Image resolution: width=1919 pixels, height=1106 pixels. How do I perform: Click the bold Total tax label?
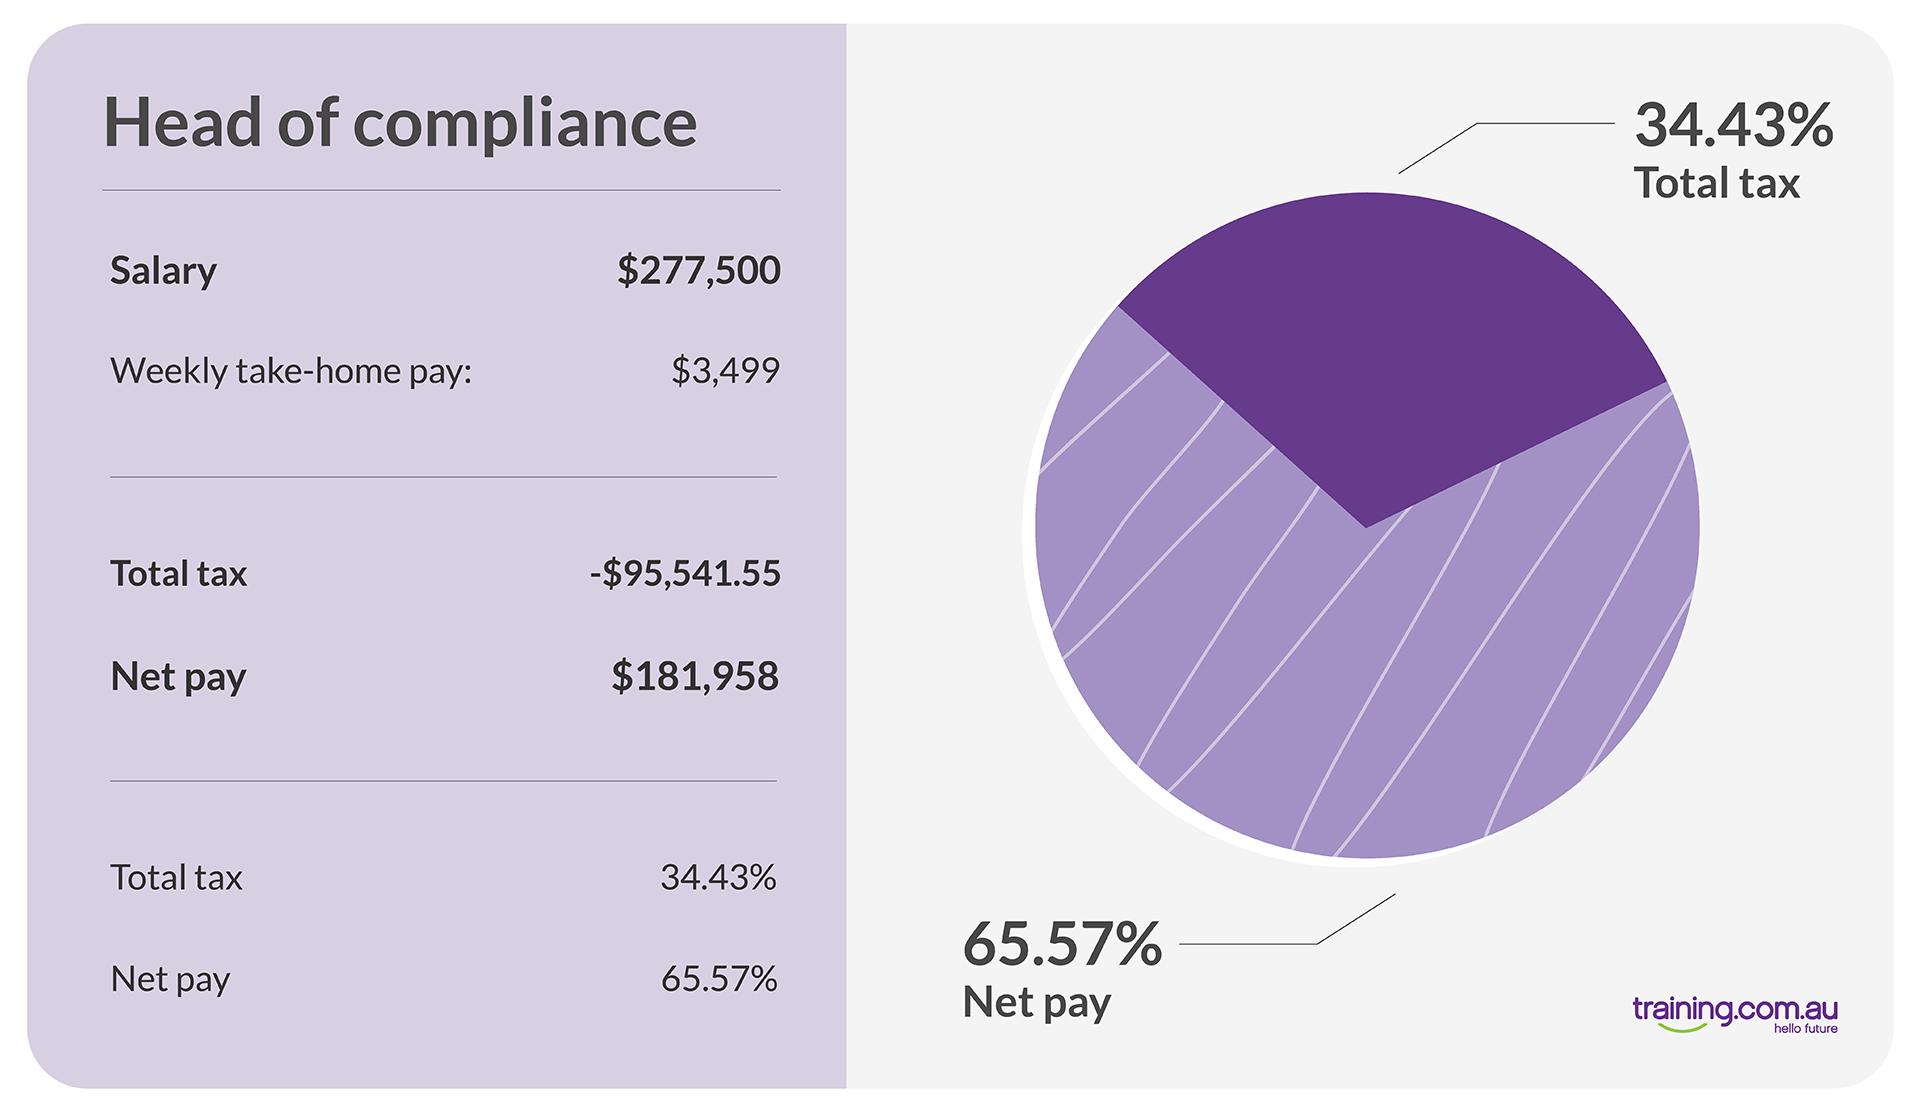pos(178,574)
